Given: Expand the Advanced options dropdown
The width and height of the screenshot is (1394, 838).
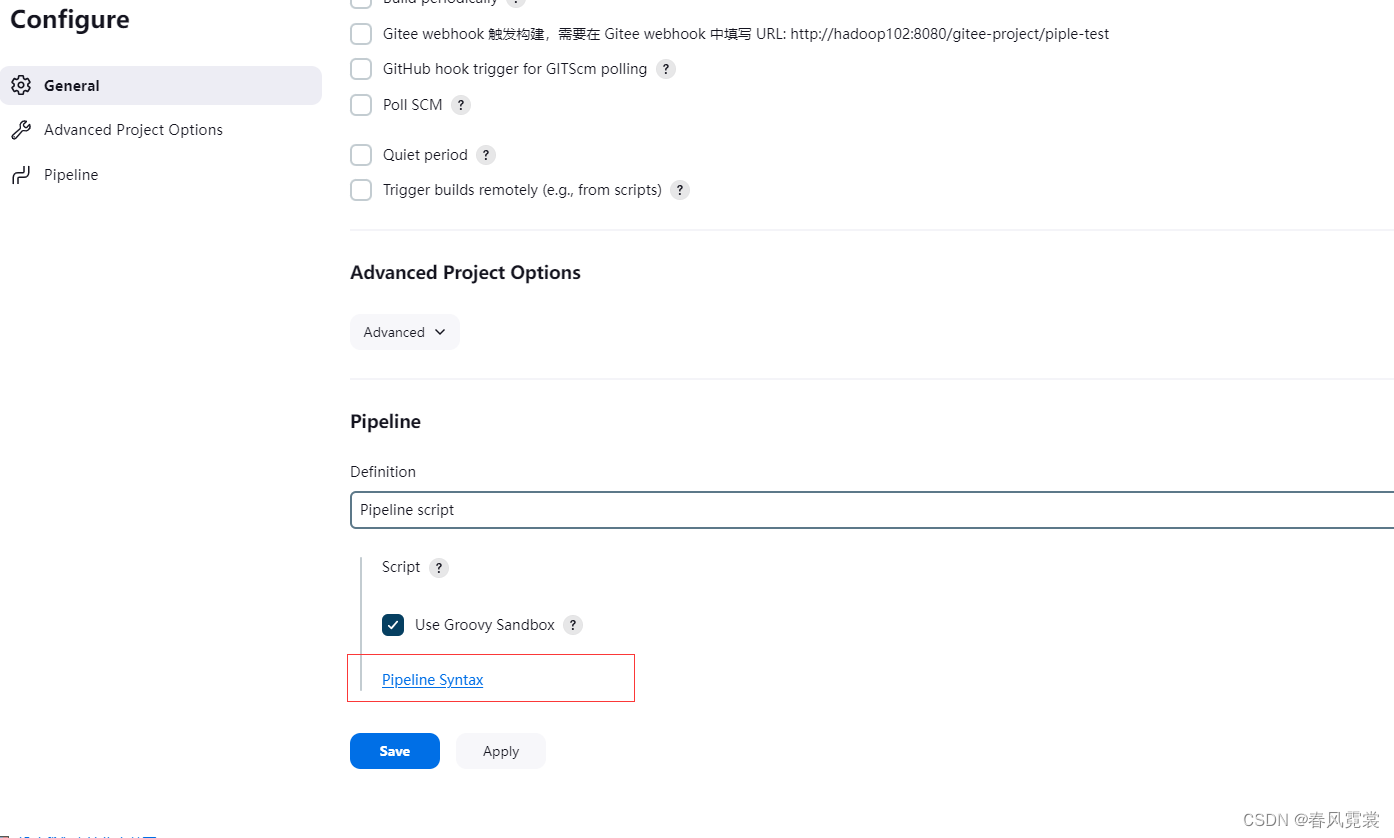Looking at the screenshot, I should [x=405, y=332].
